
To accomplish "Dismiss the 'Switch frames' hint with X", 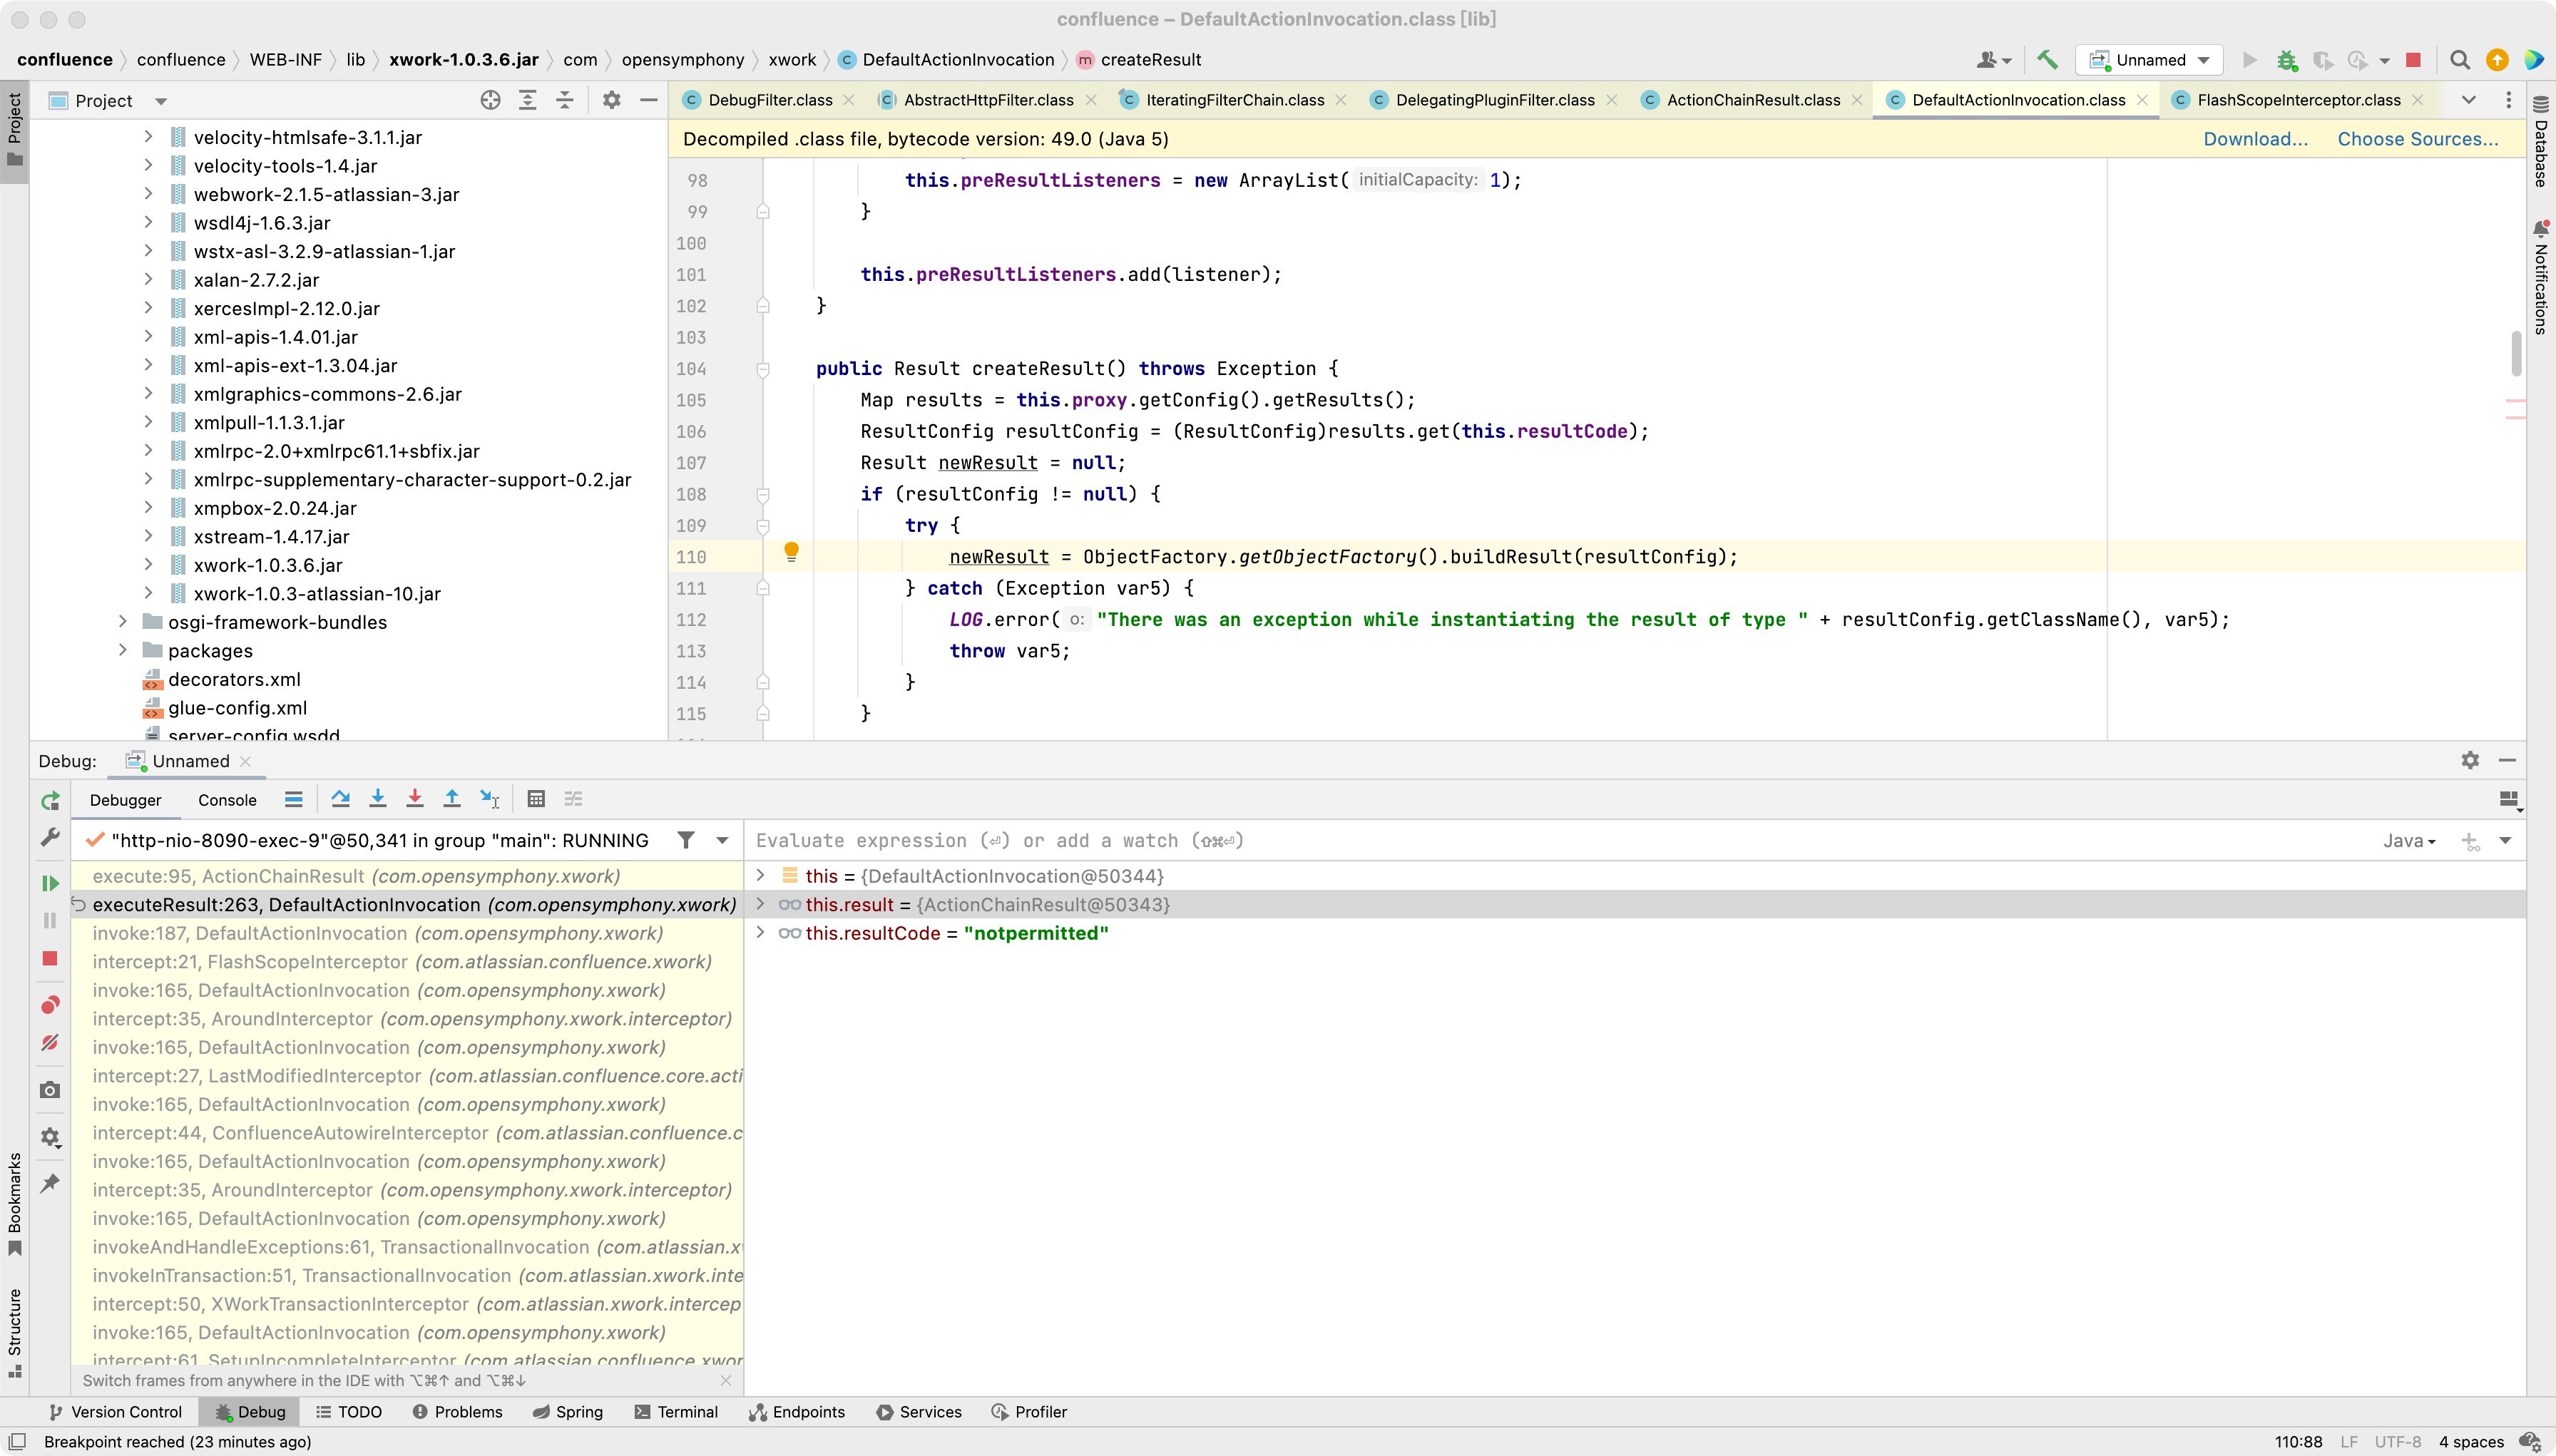I will point(726,1380).
